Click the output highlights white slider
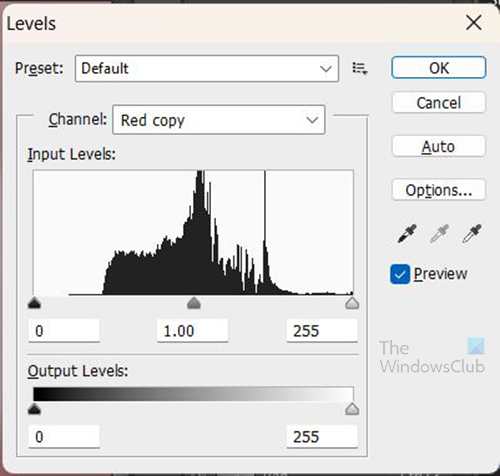The image size is (500, 476). tap(352, 409)
